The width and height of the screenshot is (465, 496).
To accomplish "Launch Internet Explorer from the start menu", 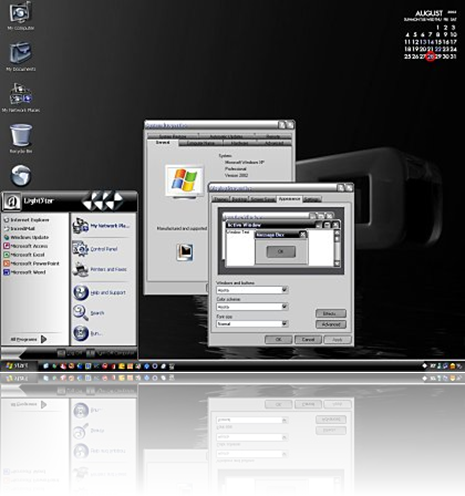I will [27, 220].
